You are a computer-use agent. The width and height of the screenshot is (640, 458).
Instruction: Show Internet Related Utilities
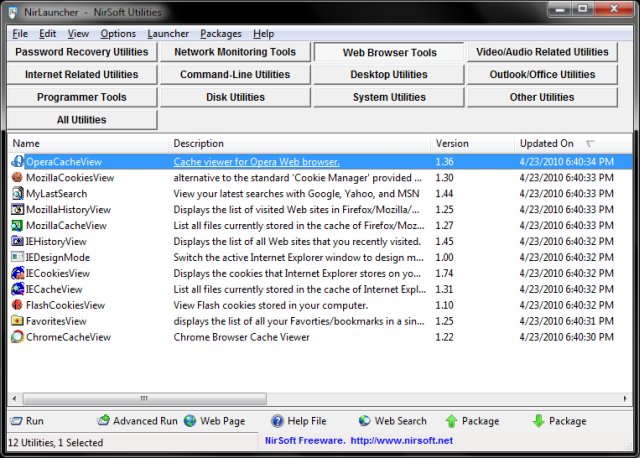coord(82,74)
